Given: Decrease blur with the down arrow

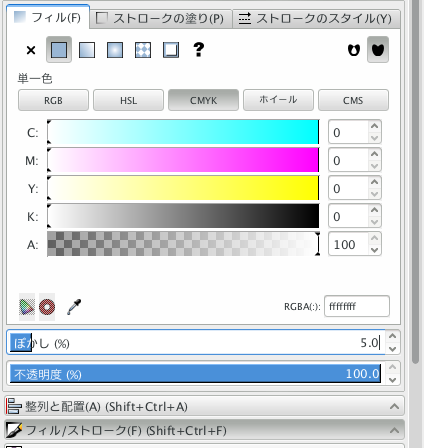Looking at the screenshot, I should click(393, 349).
